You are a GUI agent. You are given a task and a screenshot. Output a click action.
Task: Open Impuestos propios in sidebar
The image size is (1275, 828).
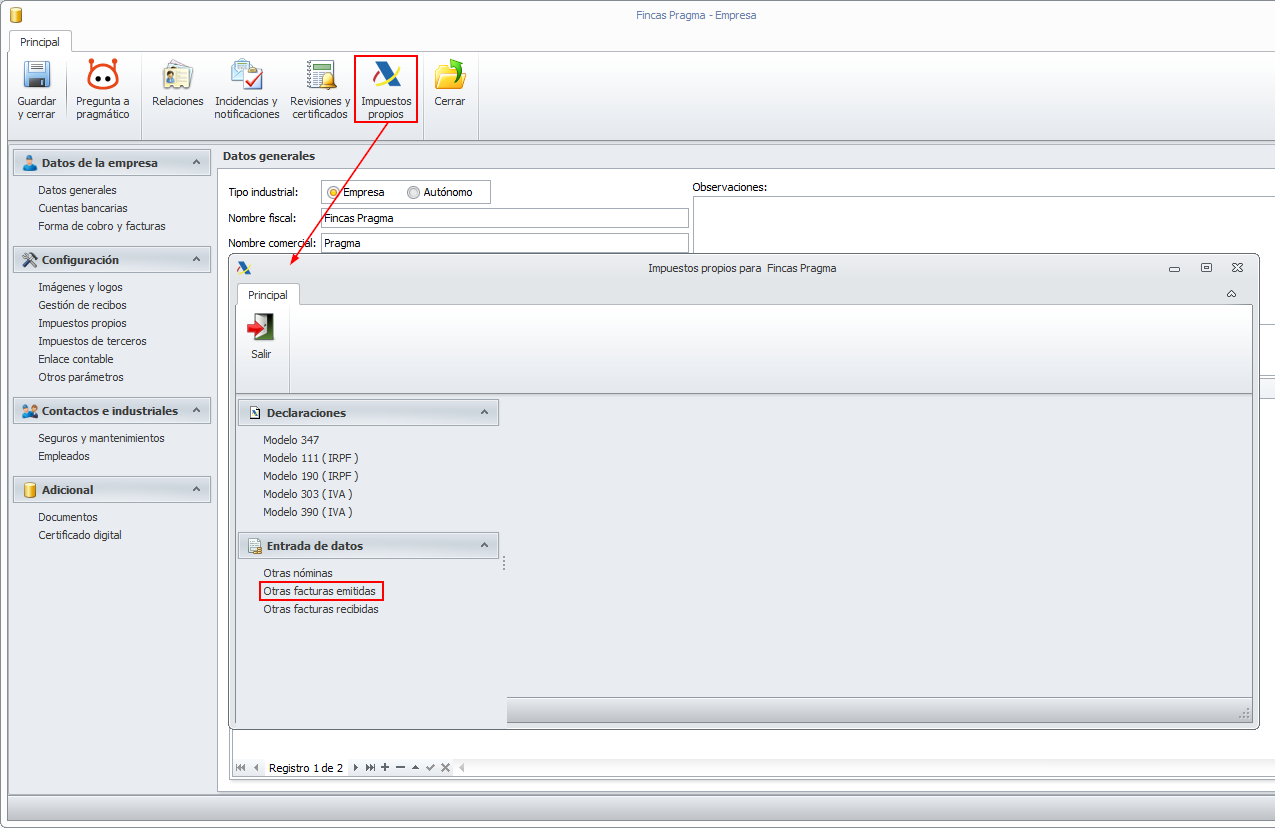(82, 323)
